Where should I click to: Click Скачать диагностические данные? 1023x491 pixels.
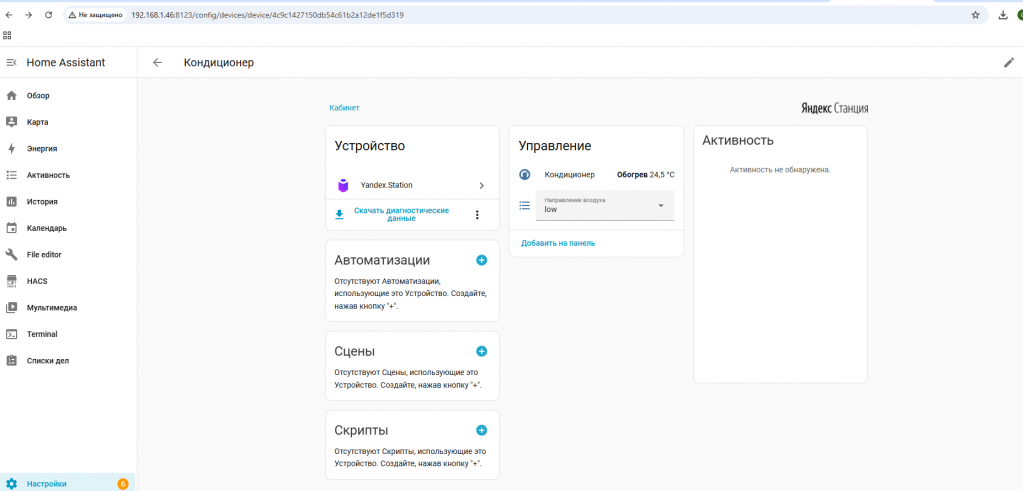pos(401,215)
